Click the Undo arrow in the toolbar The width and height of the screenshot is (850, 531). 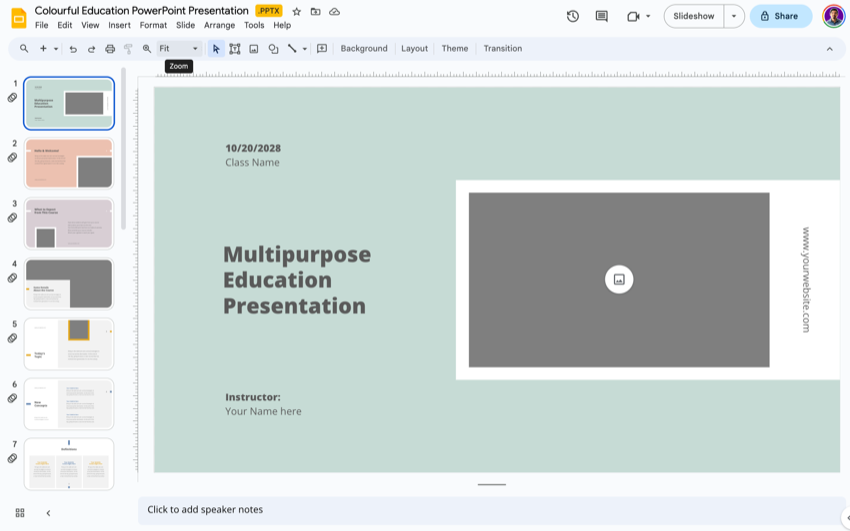(x=73, y=49)
